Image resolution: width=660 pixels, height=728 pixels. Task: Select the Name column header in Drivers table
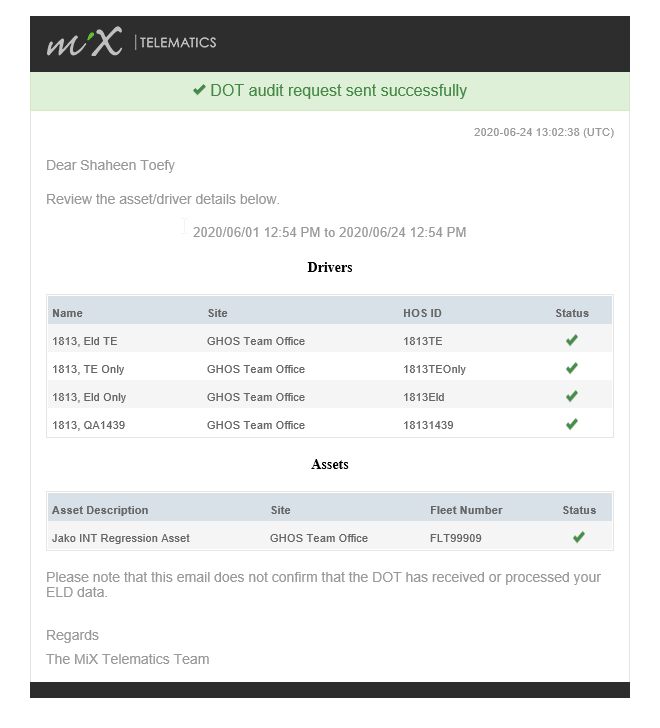coord(67,313)
